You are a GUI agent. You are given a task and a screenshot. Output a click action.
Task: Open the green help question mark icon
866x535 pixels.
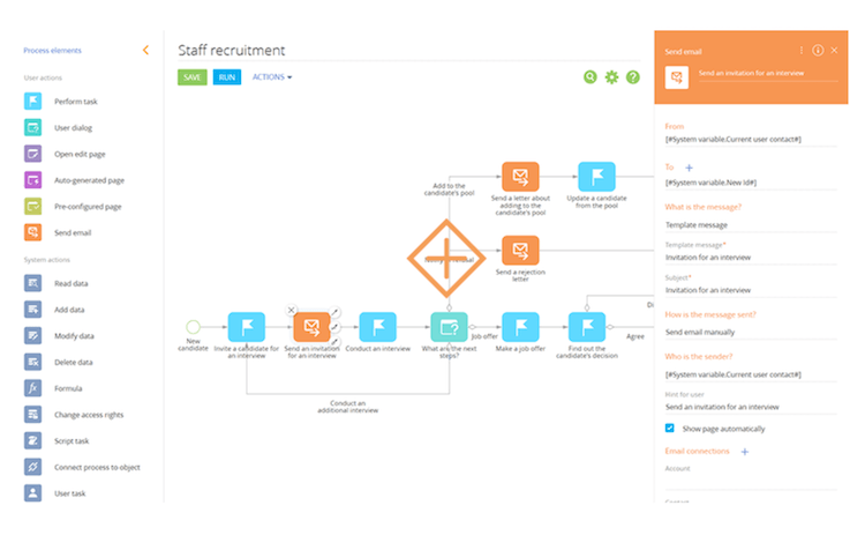(x=633, y=77)
